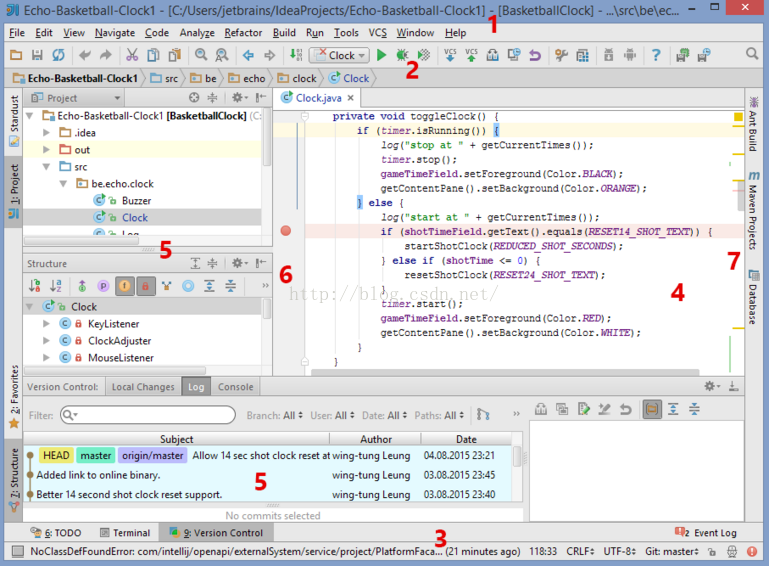Select the Buzzer class in Project tree
The image size is (769, 566).
pos(136,201)
